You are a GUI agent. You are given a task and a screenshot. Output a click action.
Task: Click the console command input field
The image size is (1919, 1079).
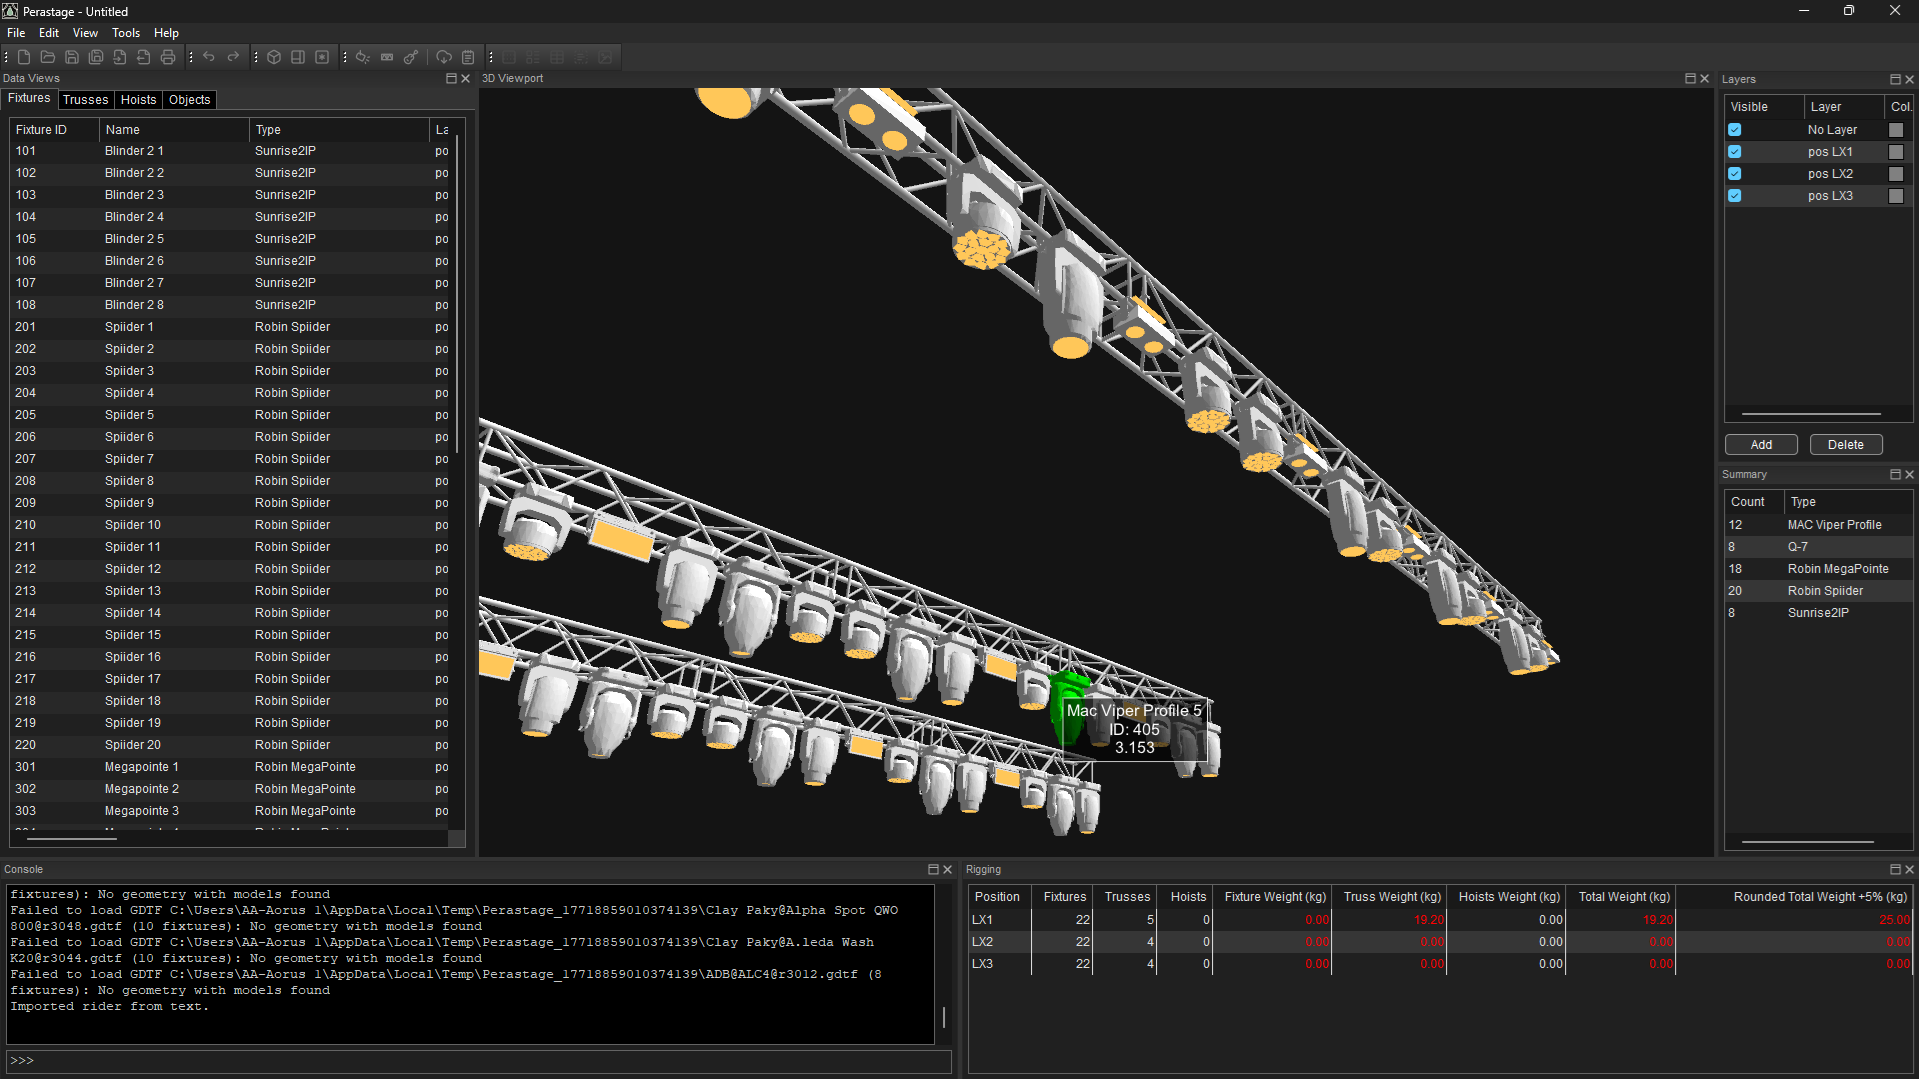[478, 1061]
